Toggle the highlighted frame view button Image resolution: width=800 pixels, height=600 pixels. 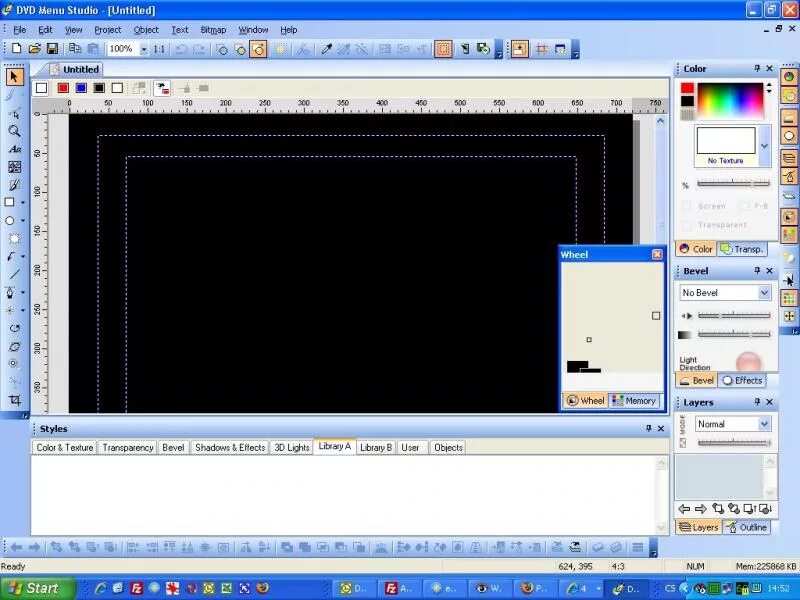(520, 49)
